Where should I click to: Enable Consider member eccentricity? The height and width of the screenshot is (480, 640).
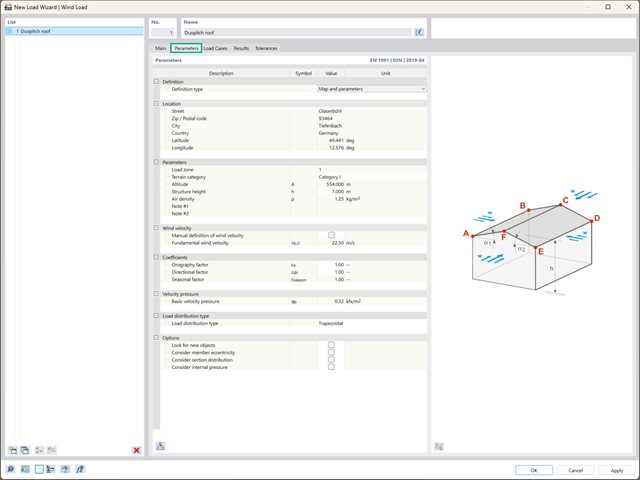pyautogui.click(x=331, y=352)
